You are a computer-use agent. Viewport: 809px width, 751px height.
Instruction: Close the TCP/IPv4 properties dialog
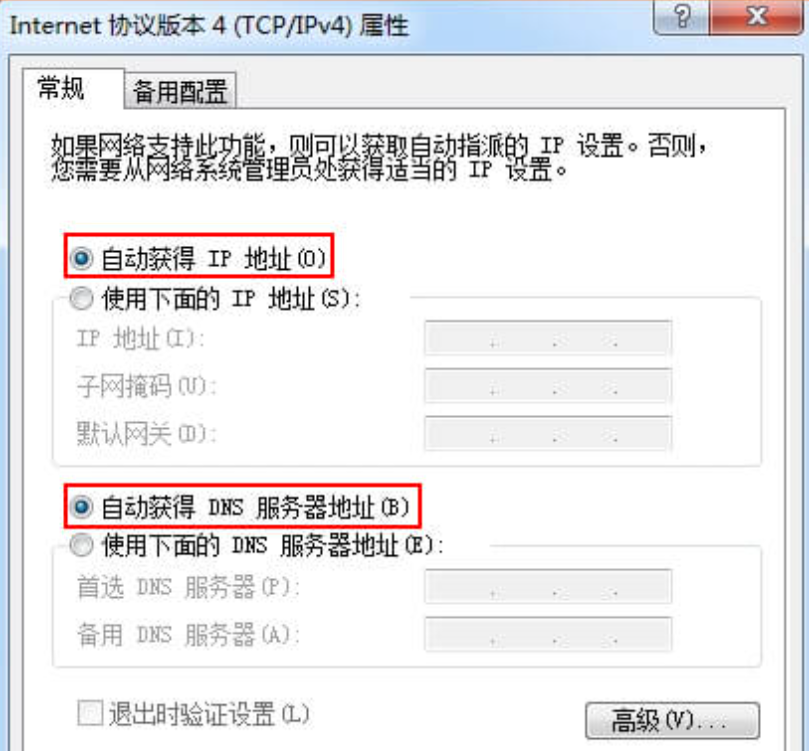756,17
